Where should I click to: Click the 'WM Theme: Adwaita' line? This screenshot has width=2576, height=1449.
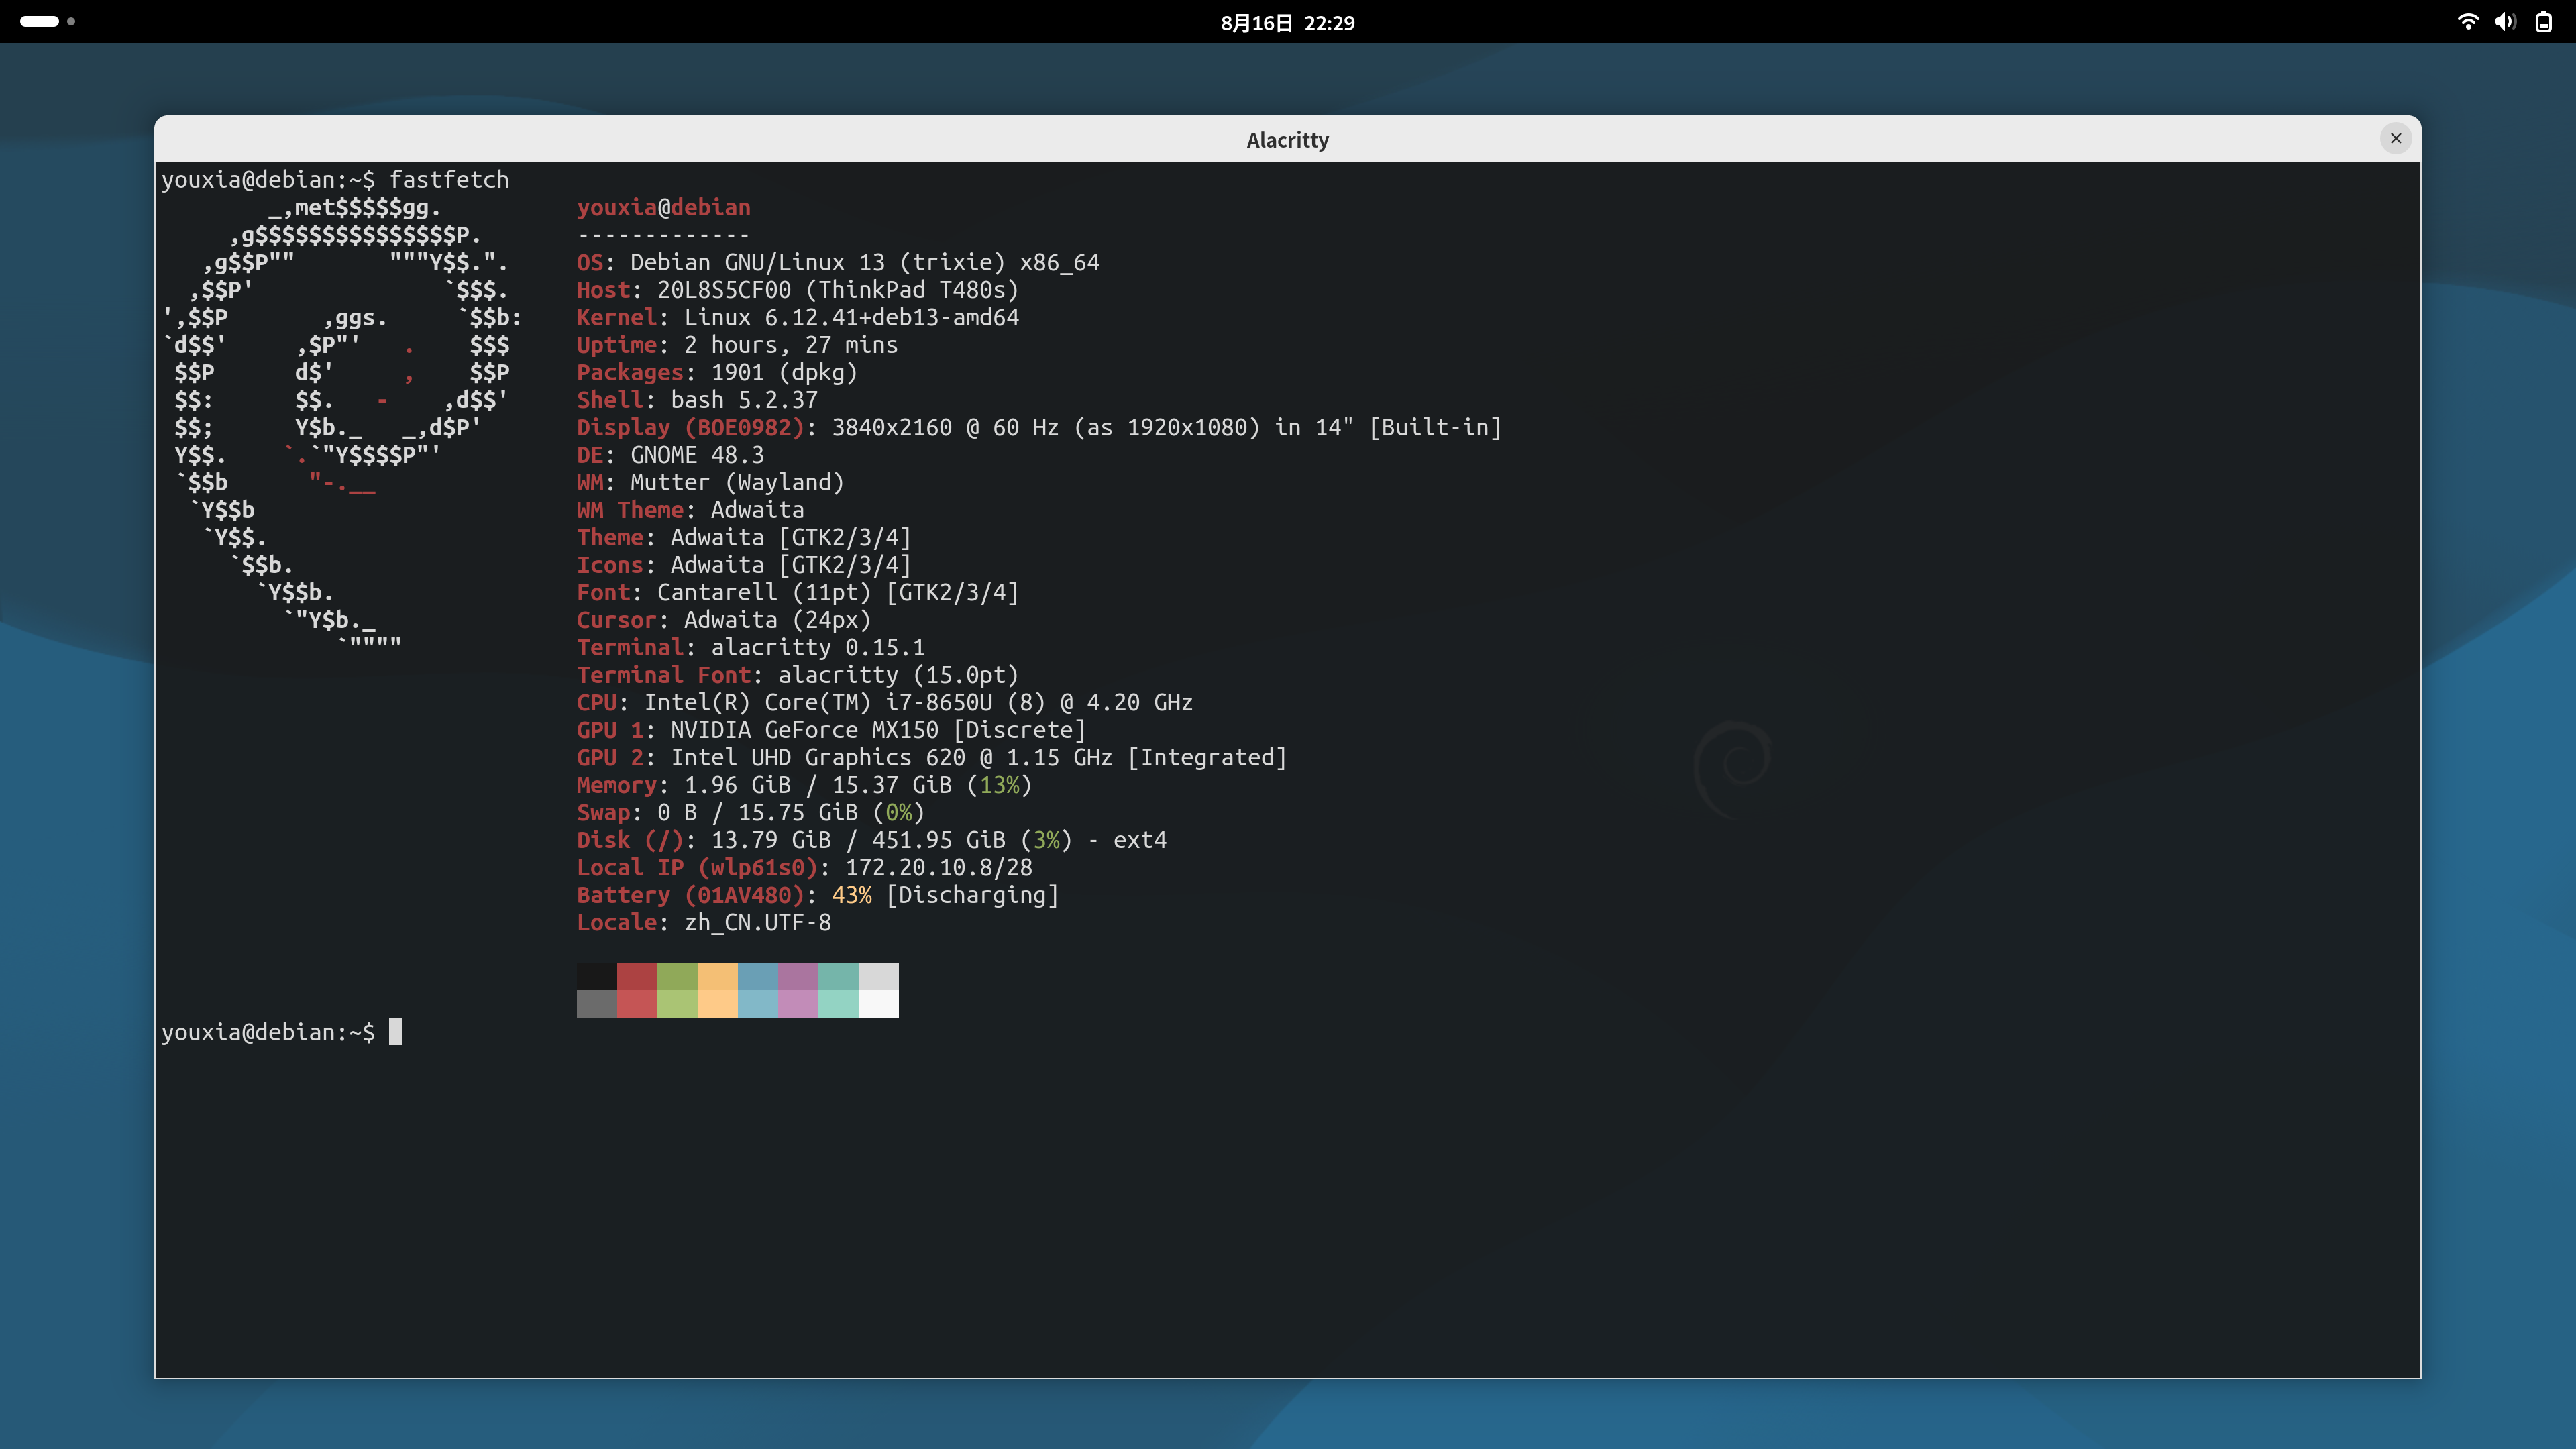690,510
